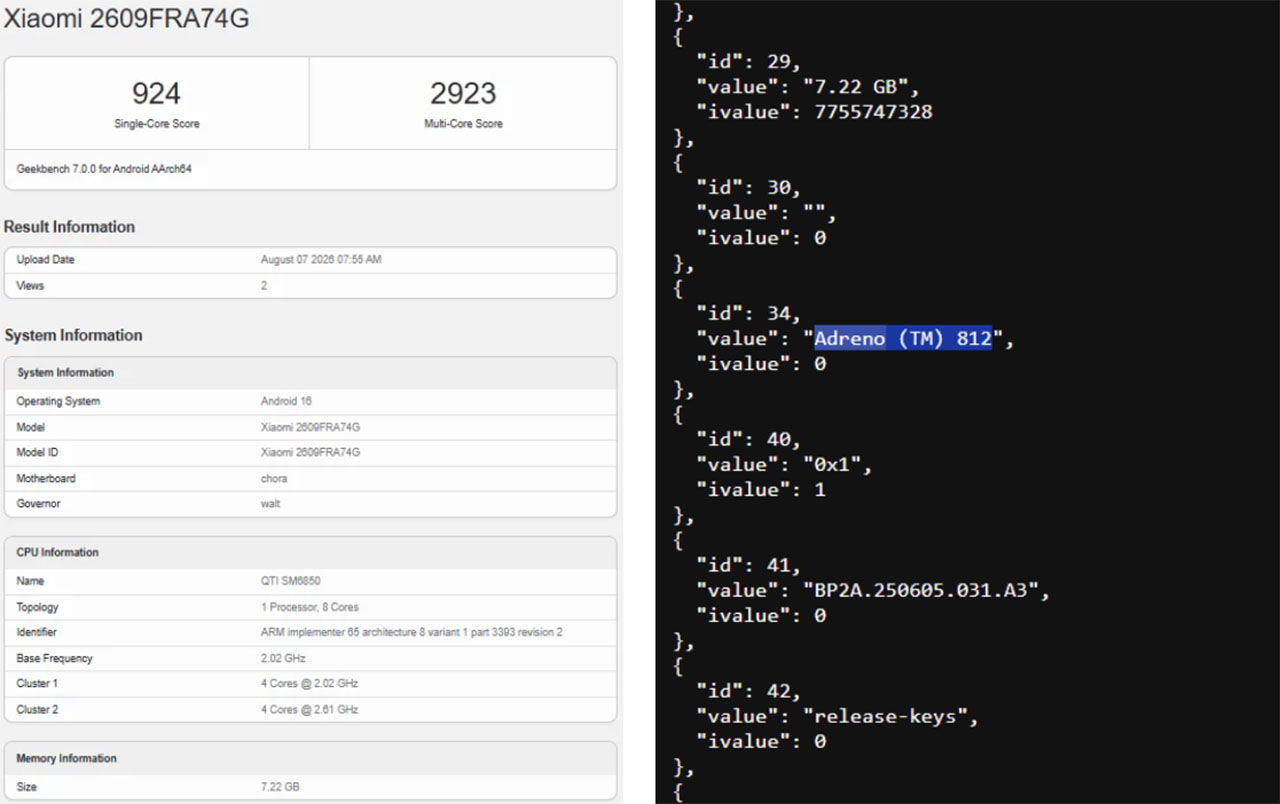Select "4 Cores @ 2.02 GHz" value
The image size is (1280, 804).
(309, 684)
